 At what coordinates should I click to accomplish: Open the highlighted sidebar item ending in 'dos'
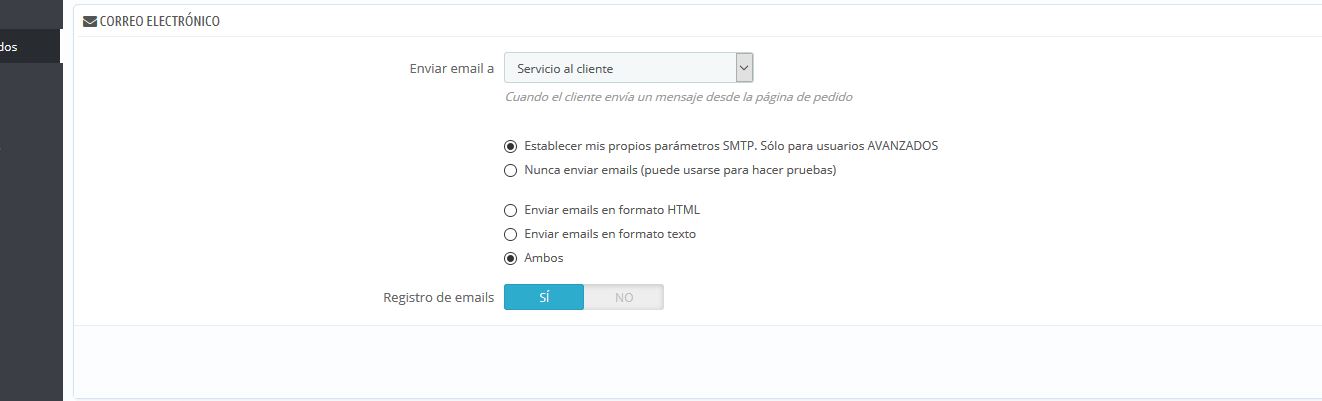pos(30,46)
